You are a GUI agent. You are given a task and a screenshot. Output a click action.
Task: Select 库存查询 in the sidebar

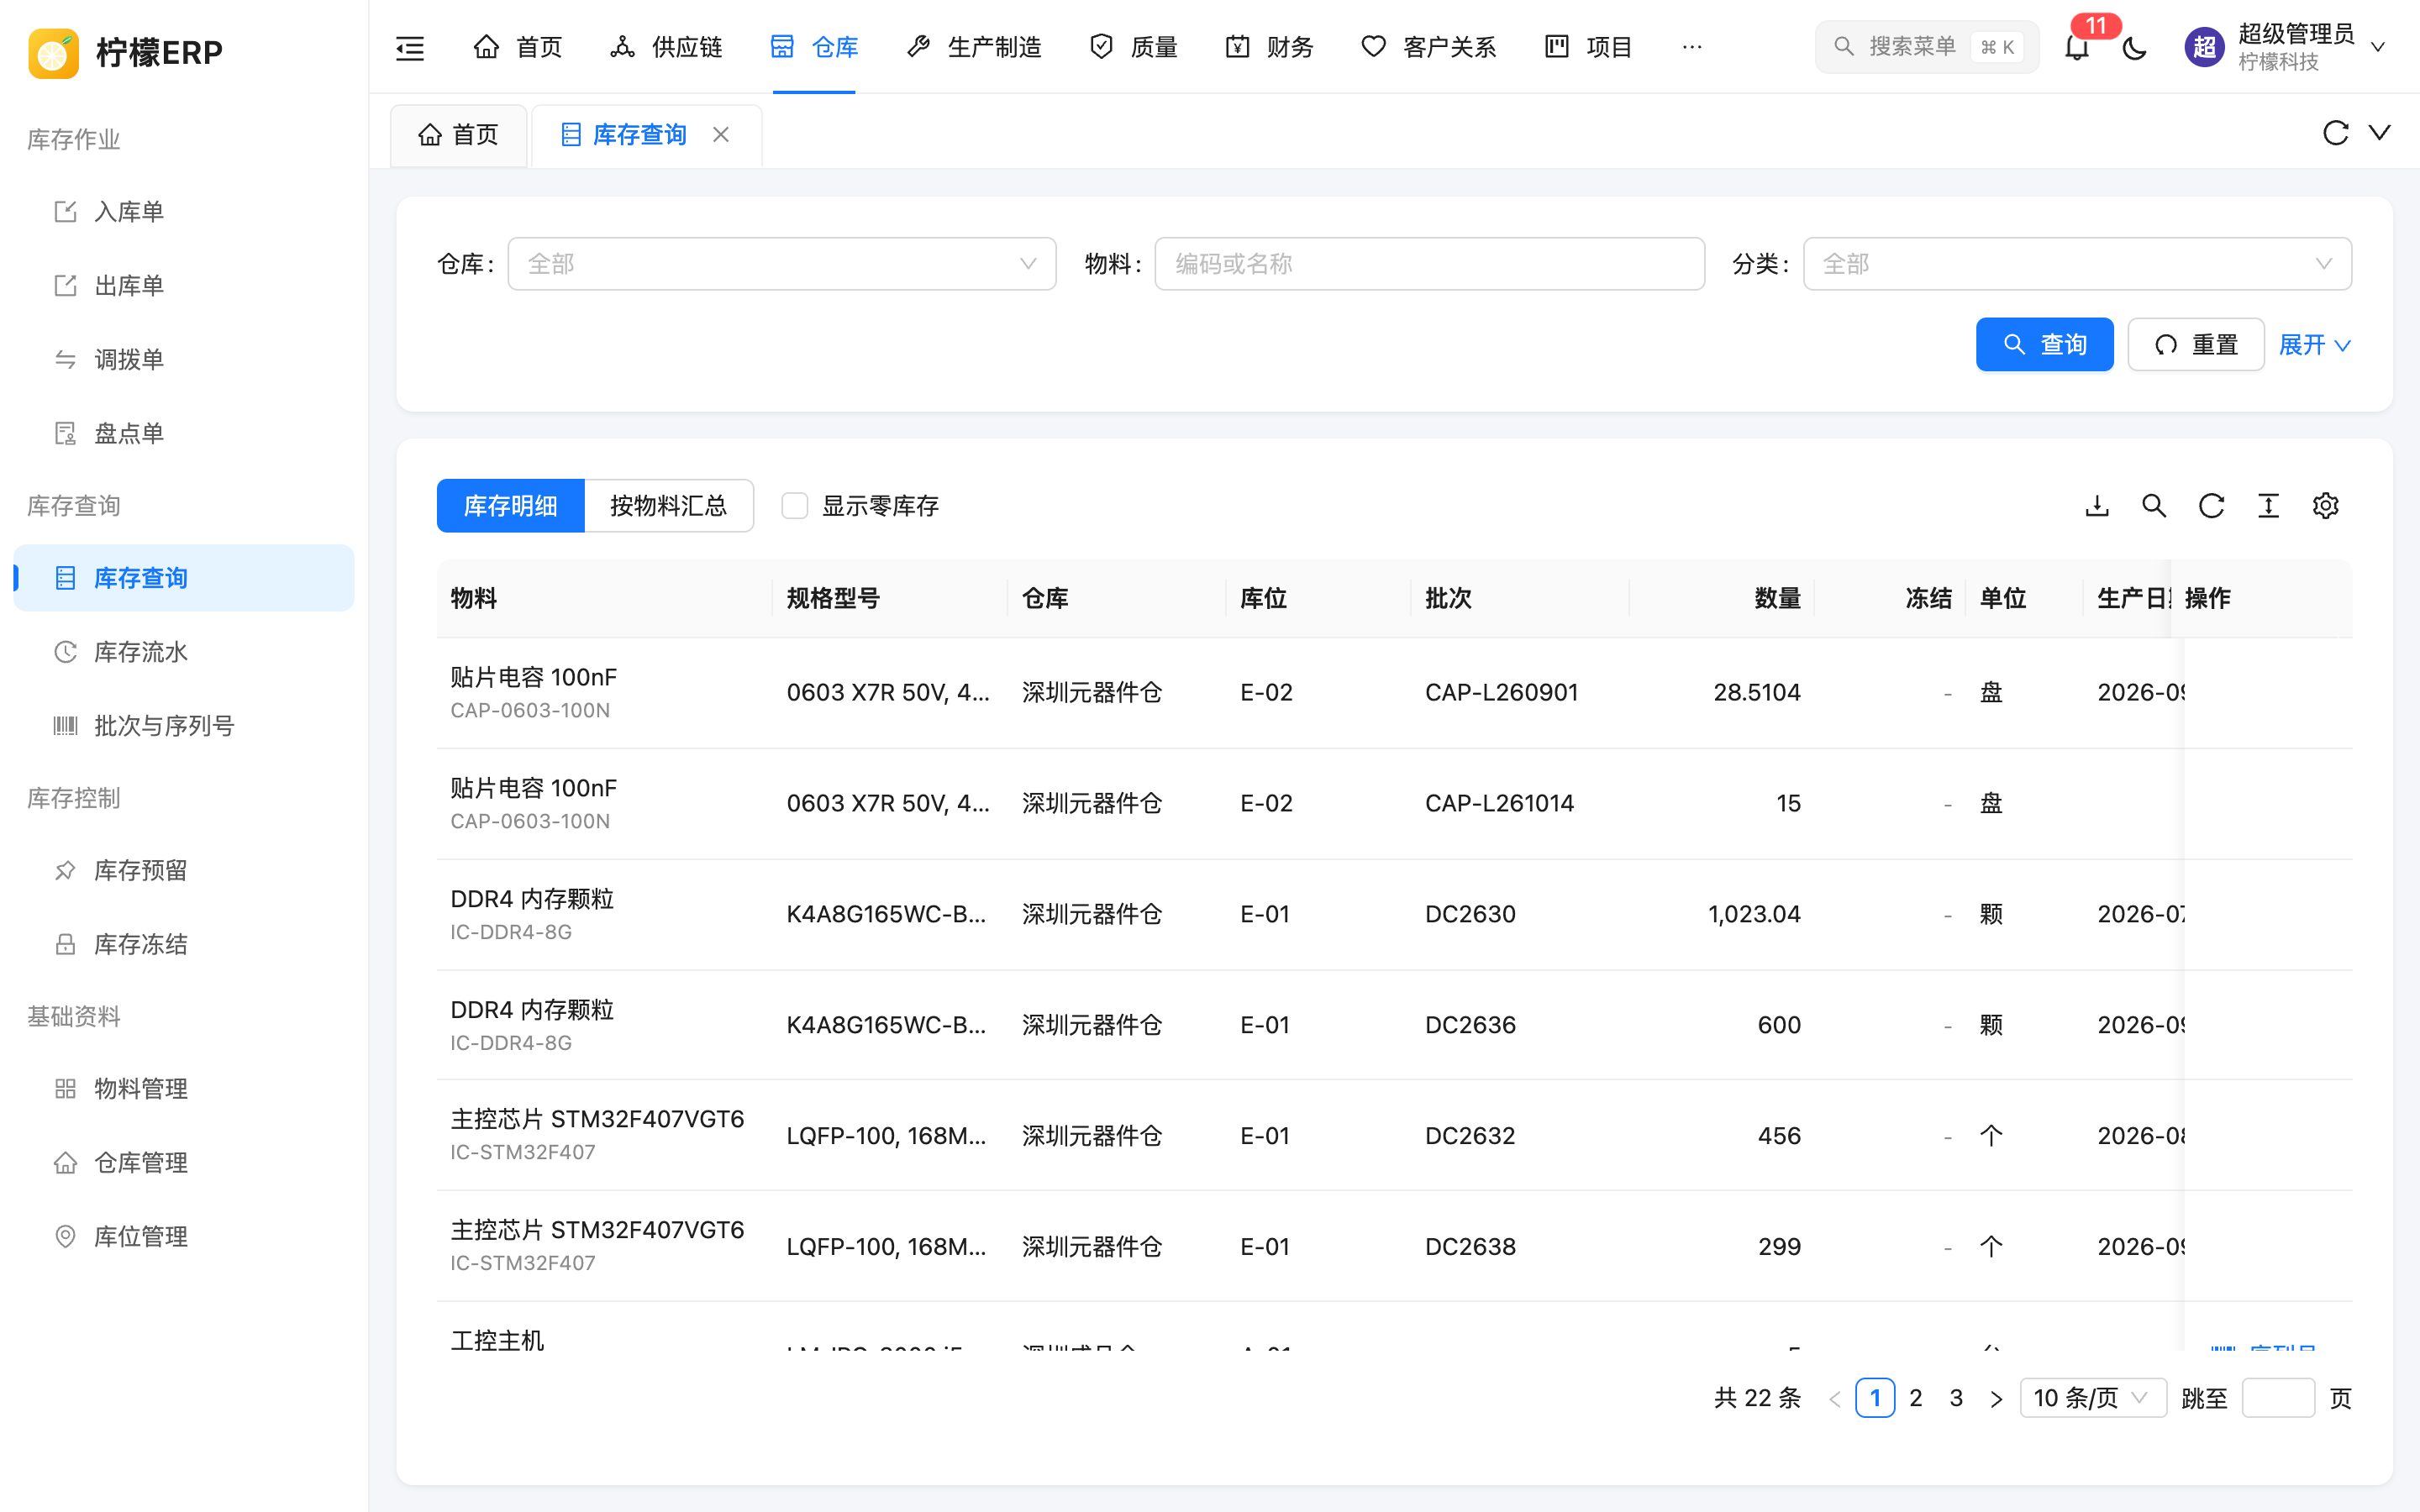184,578
